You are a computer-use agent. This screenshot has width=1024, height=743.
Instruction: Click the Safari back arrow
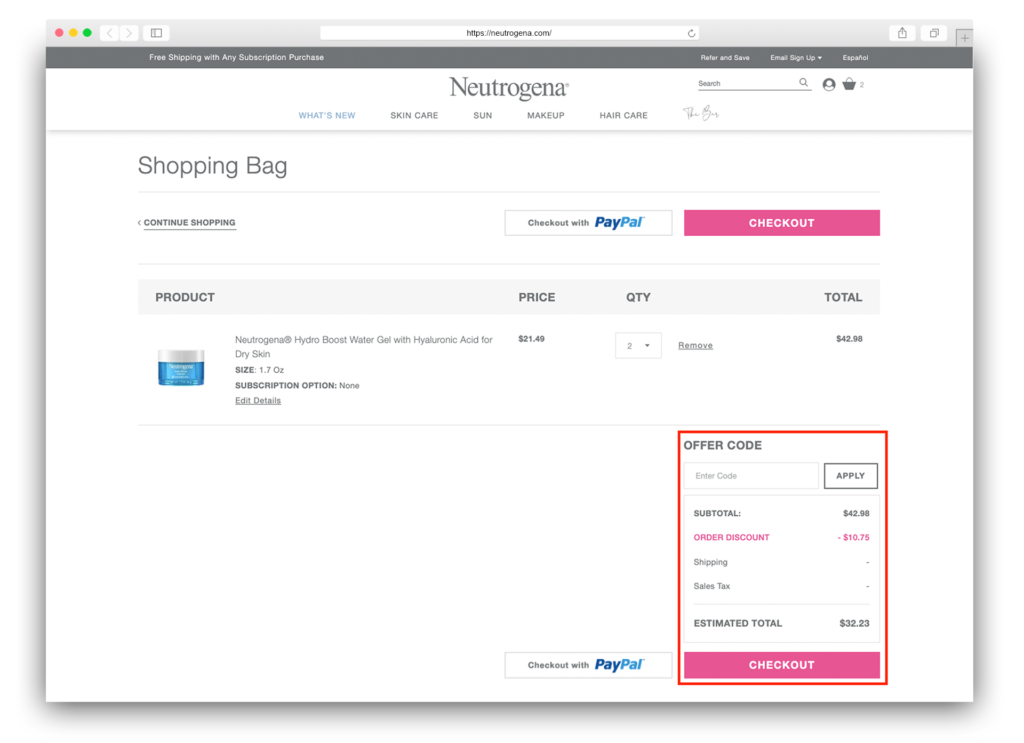coord(110,33)
